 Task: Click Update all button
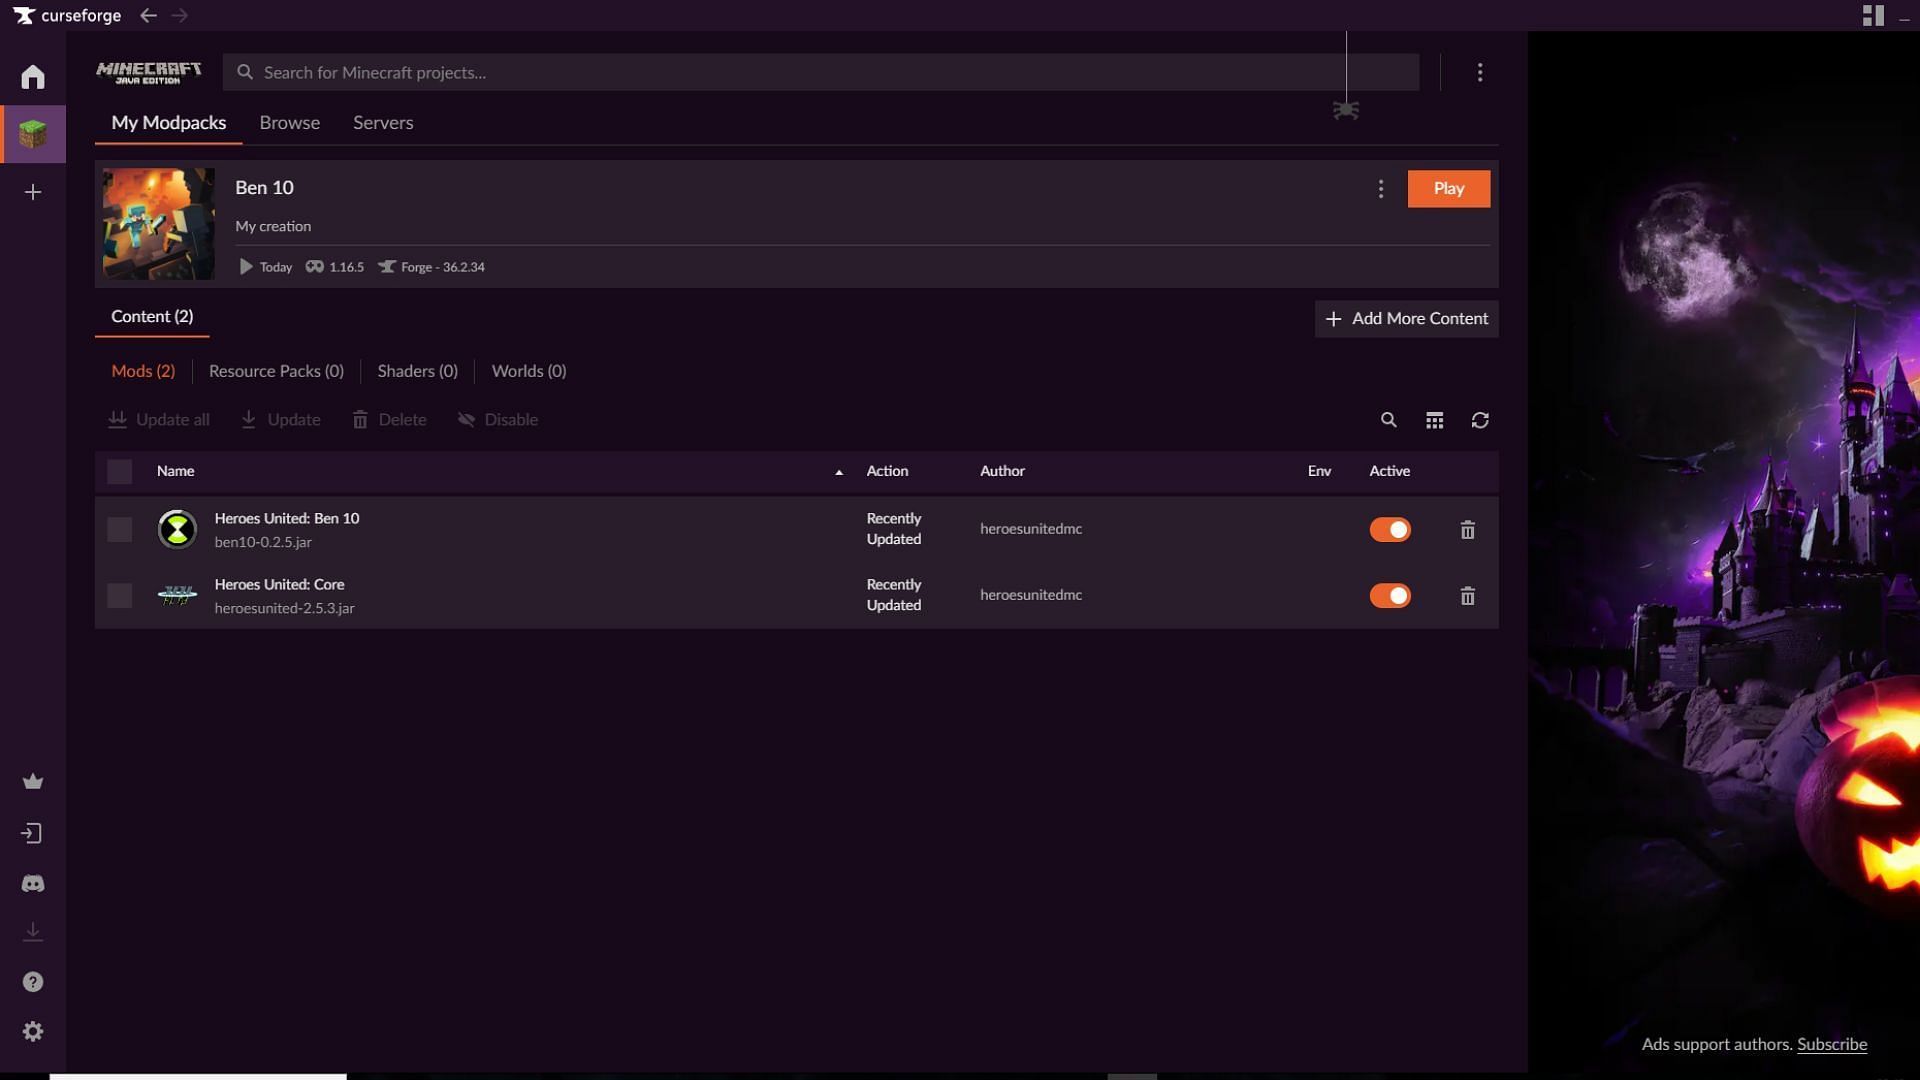pyautogui.click(x=159, y=420)
